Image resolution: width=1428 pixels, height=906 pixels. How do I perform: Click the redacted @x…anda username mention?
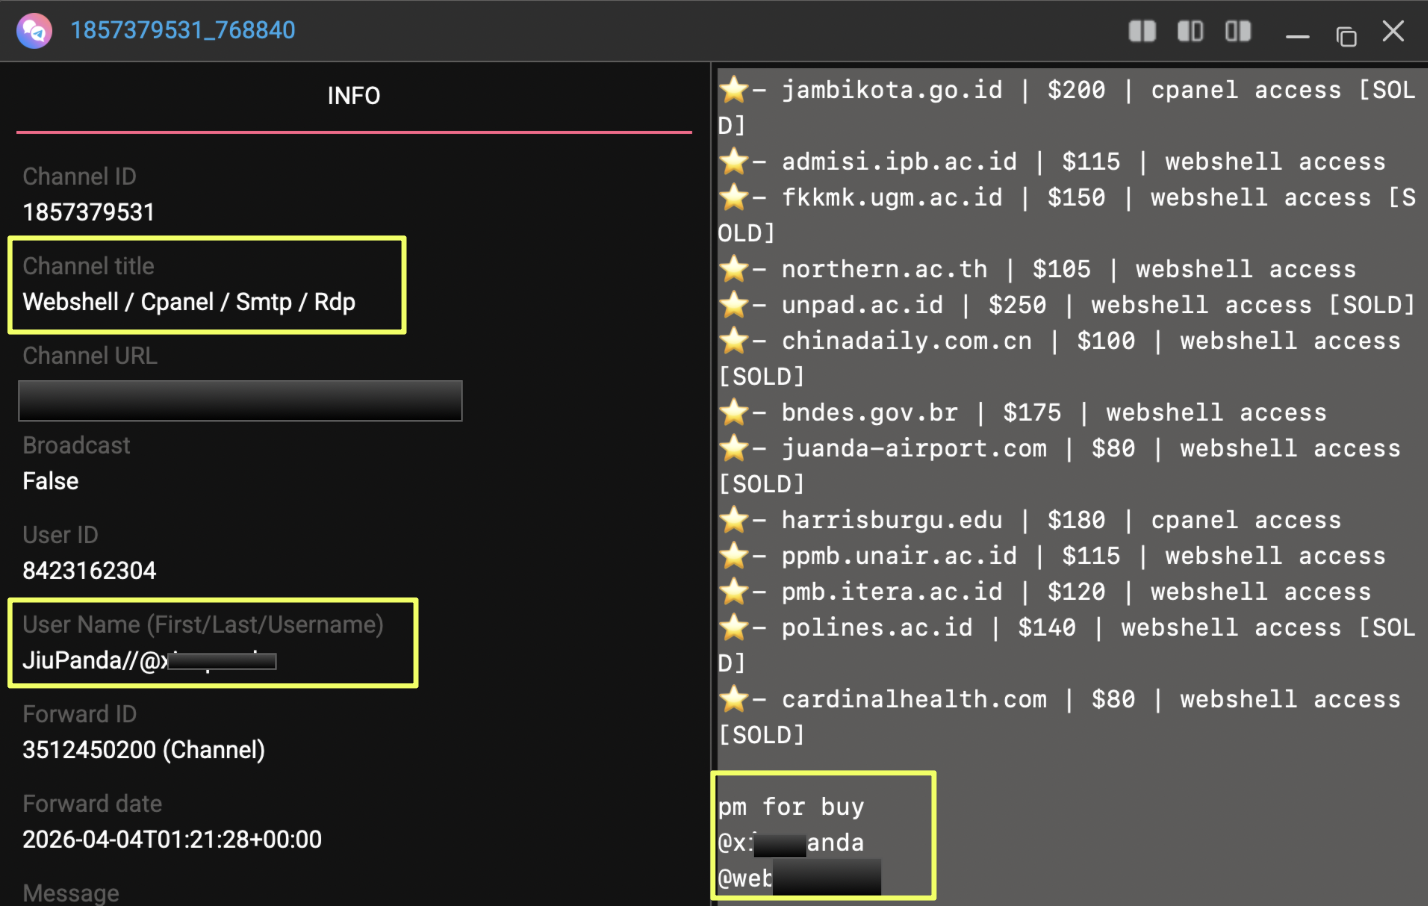point(791,843)
